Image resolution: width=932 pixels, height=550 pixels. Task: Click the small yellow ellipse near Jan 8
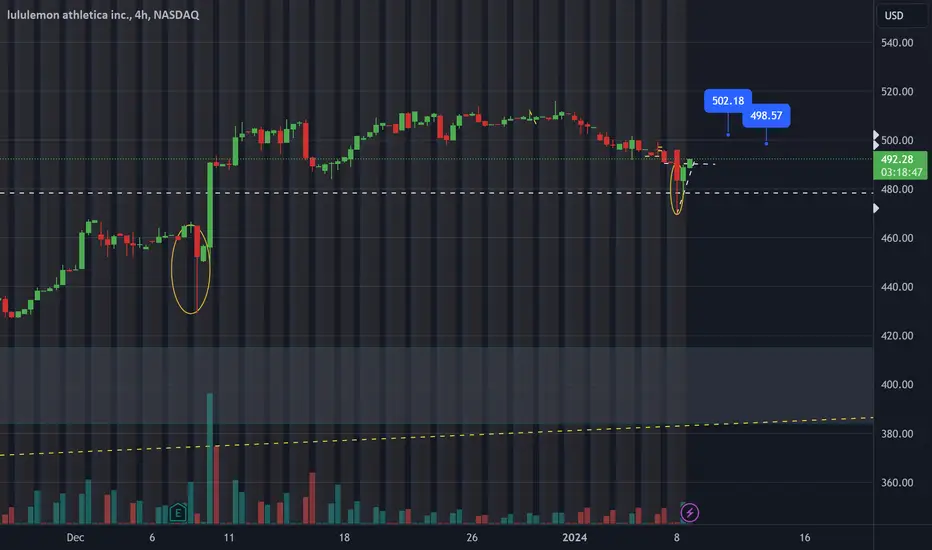click(x=677, y=186)
